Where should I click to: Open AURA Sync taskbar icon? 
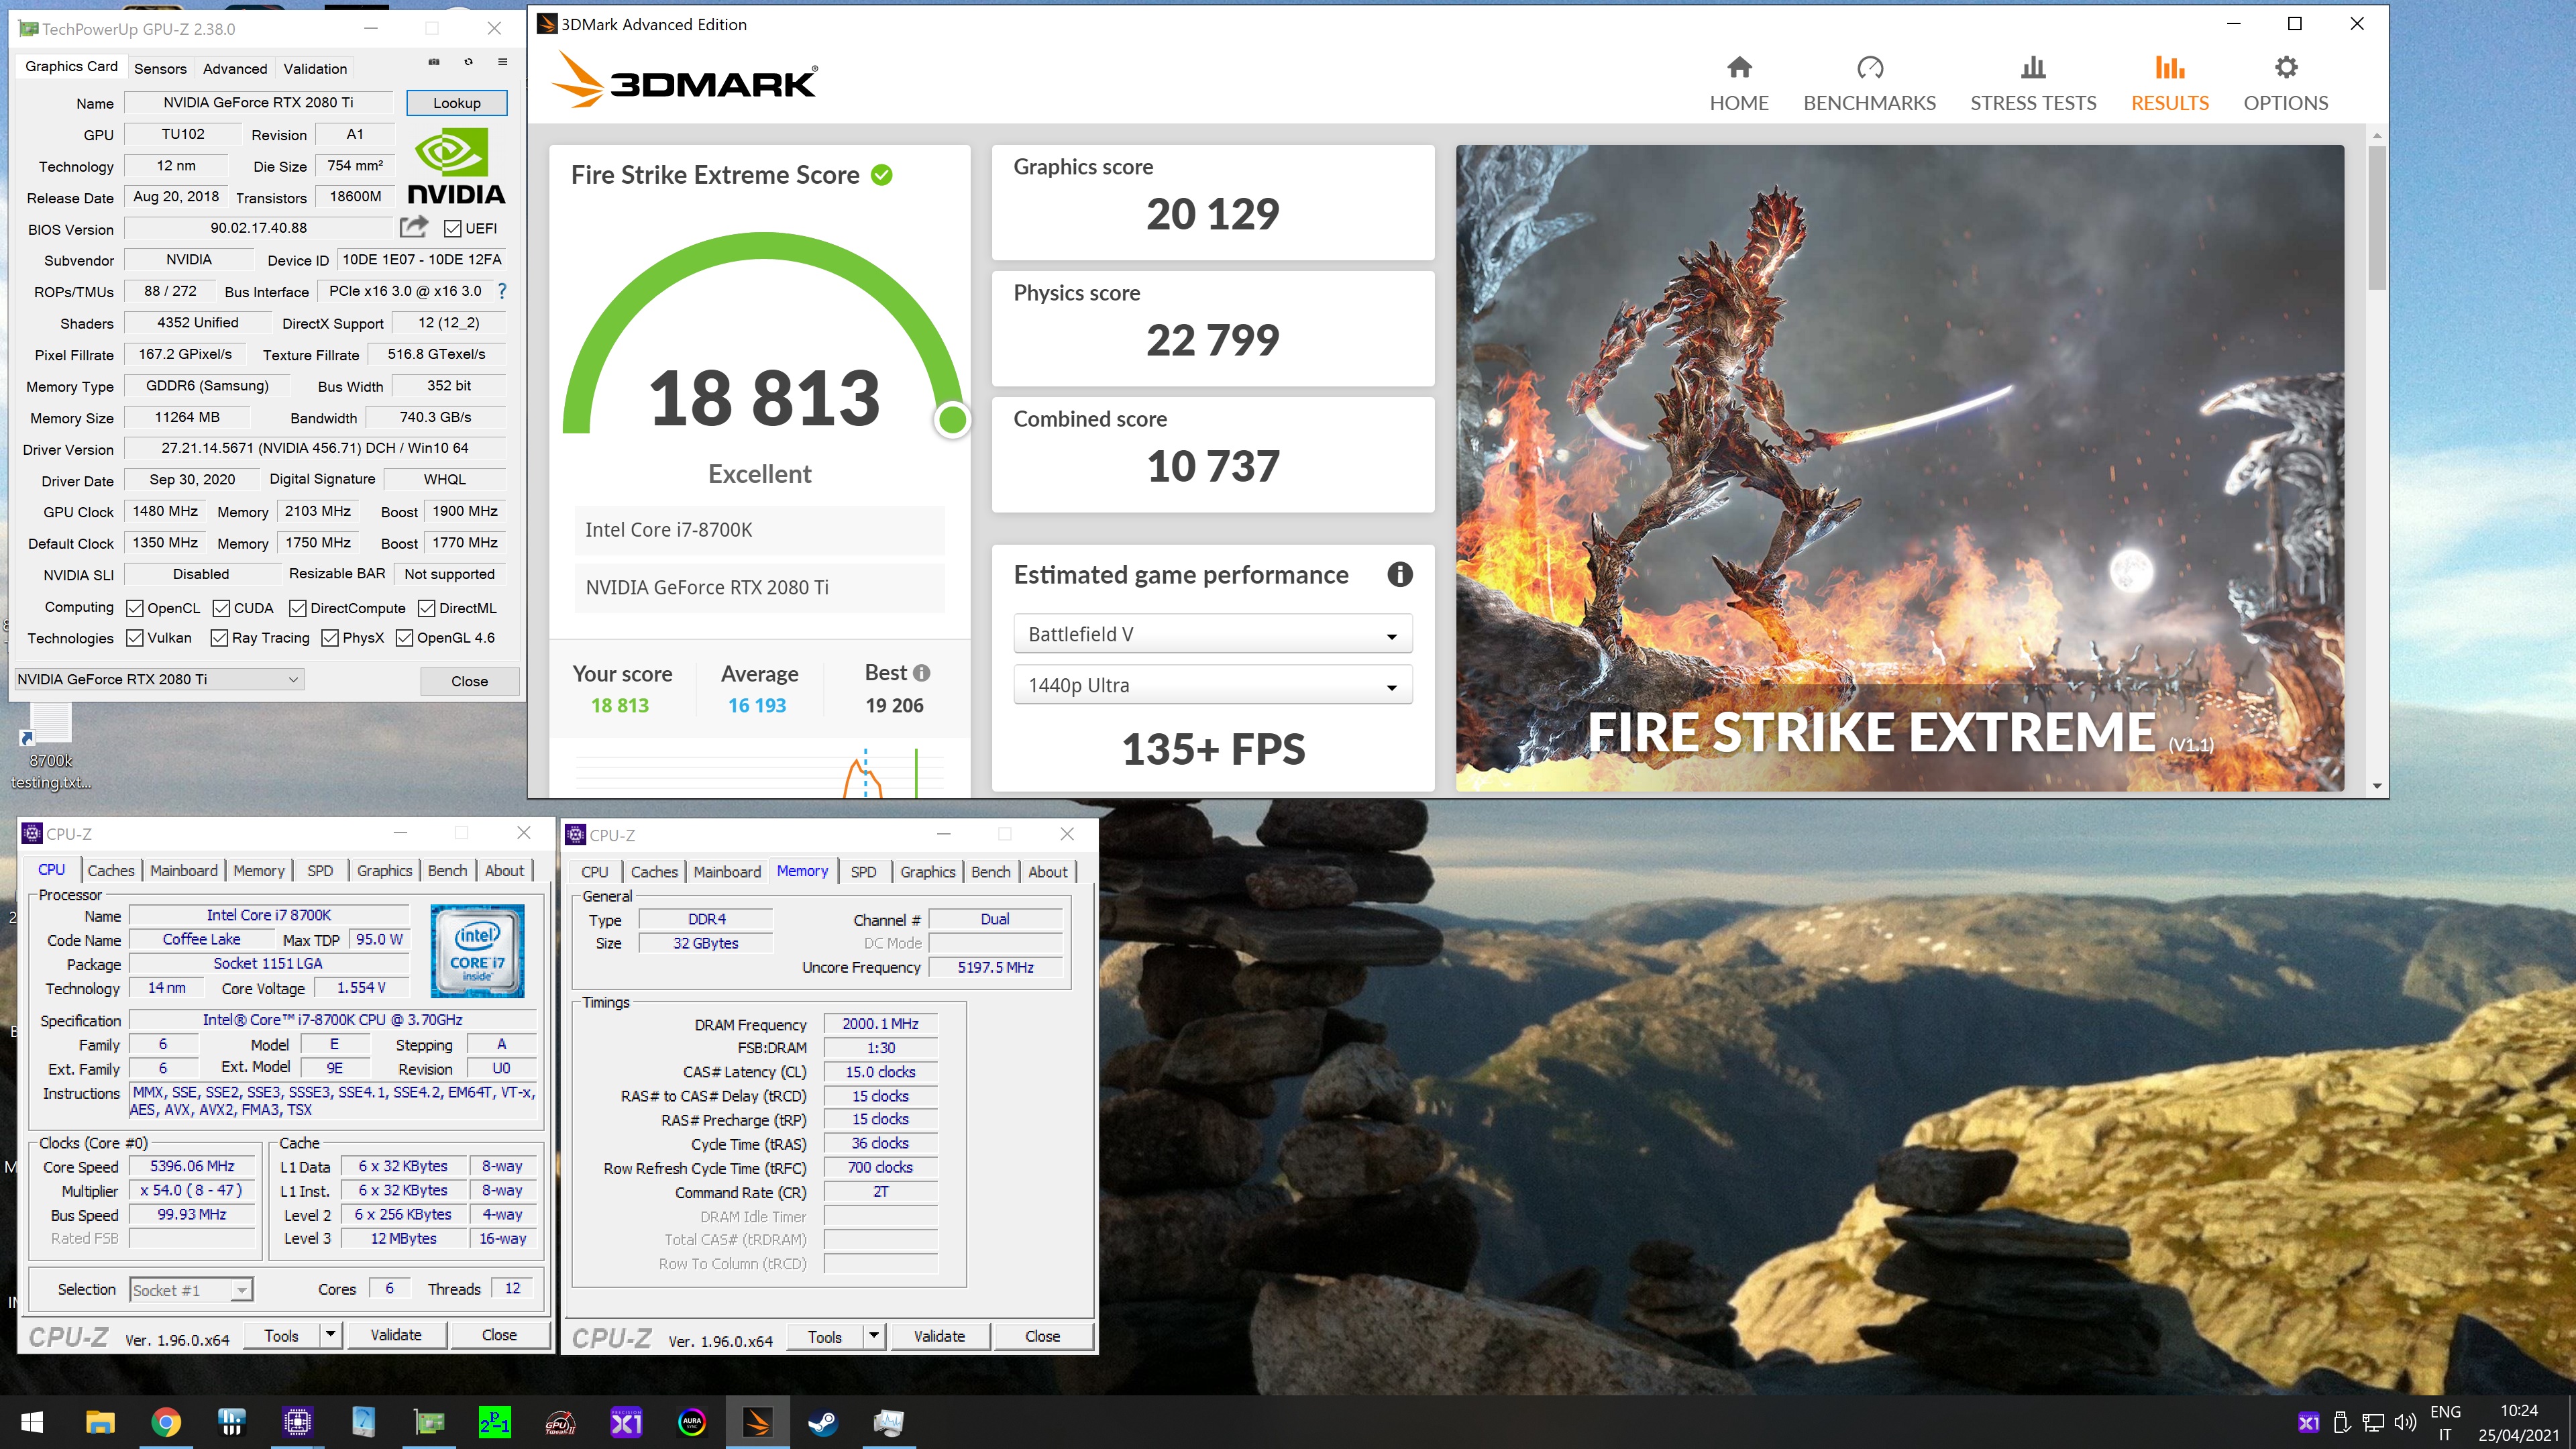[692, 1422]
